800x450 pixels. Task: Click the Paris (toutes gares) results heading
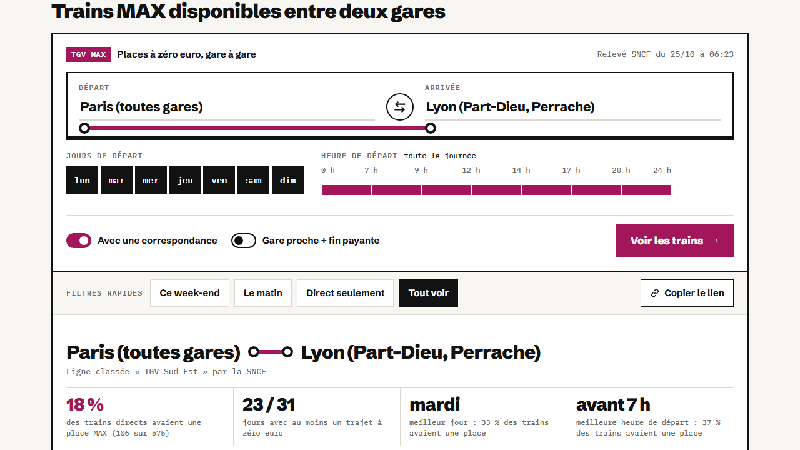click(x=153, y=352)
